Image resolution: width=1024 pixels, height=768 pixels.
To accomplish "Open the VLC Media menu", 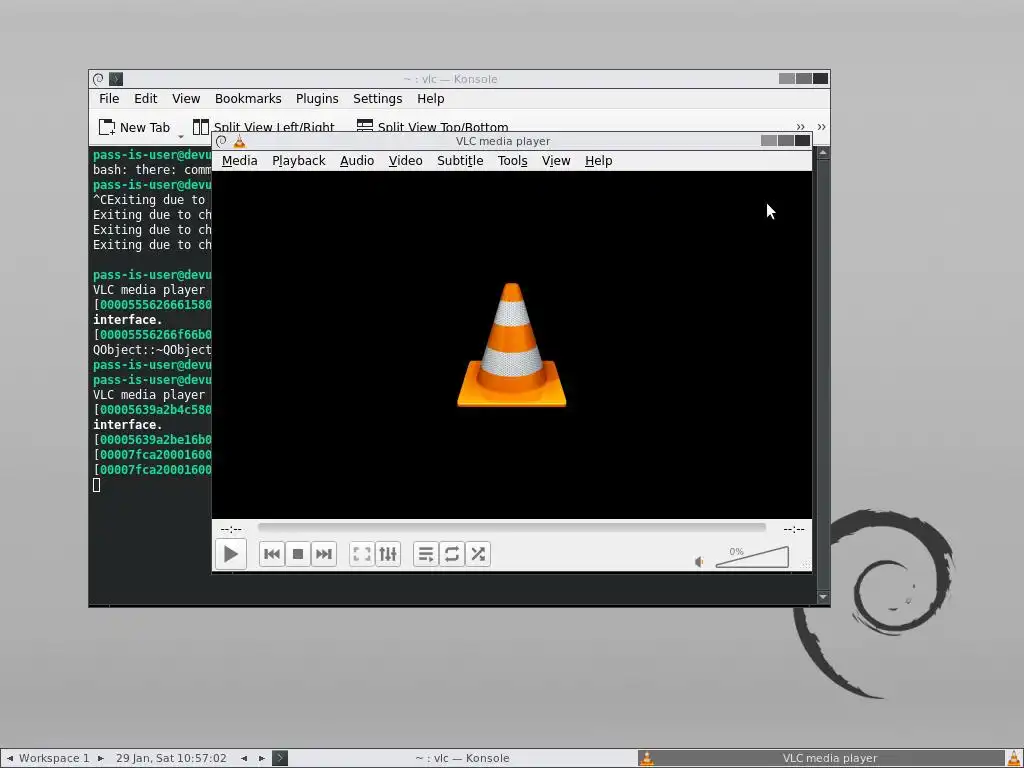I will click(239, 161).
